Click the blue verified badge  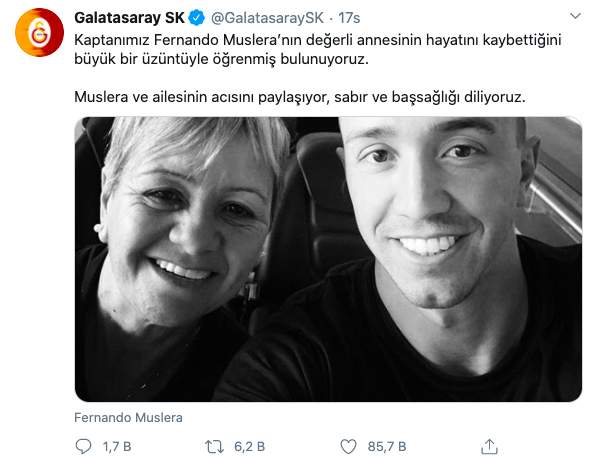197,18
